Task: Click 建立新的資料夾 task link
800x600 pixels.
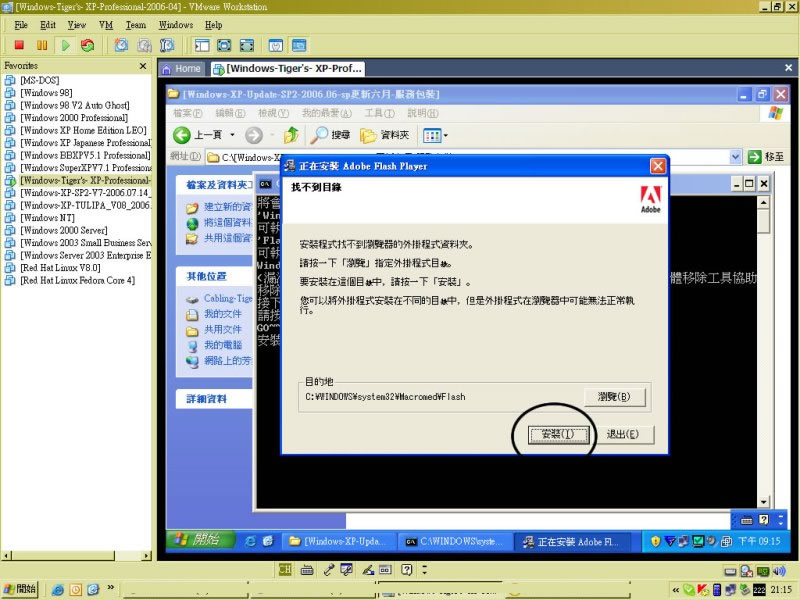Action: pos(227,207)
